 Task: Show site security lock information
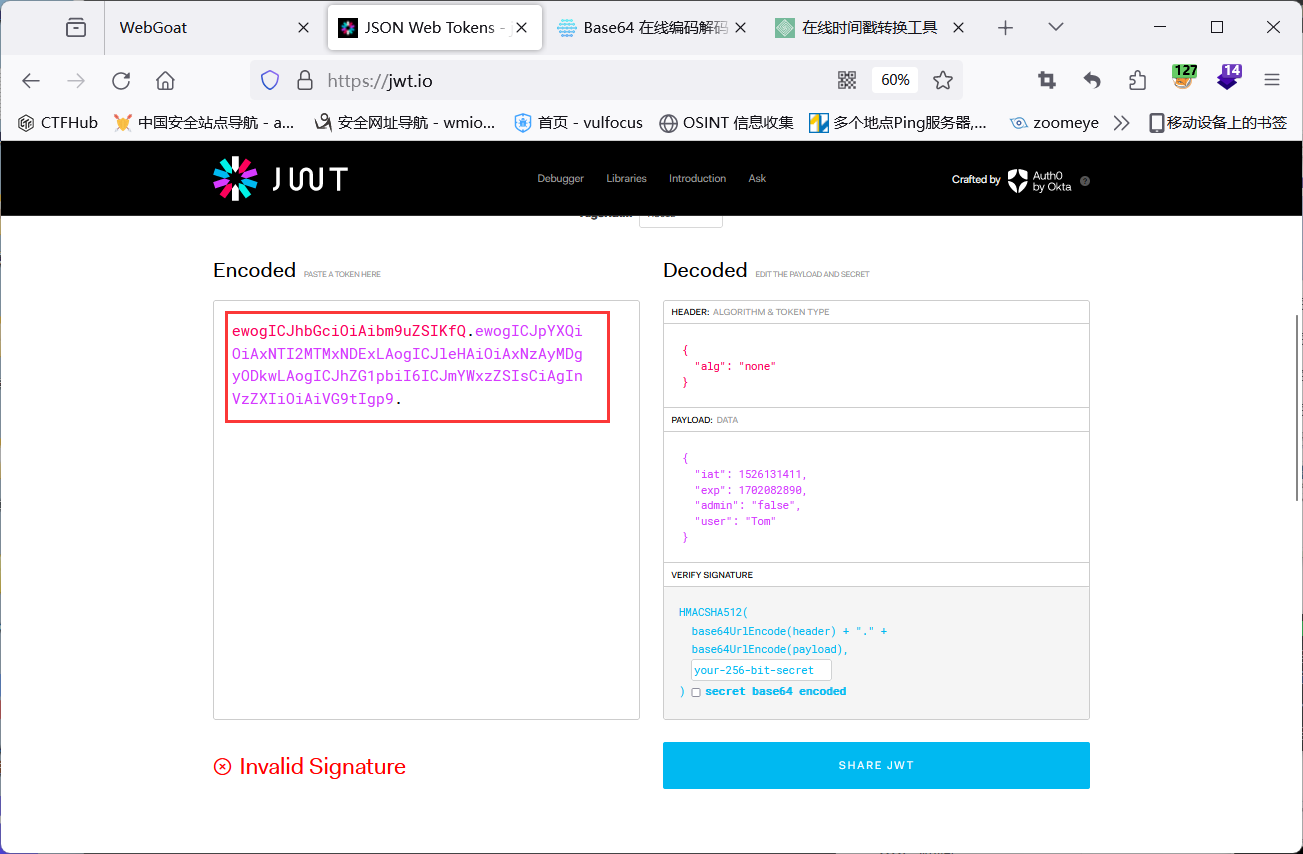coord(304,81)
